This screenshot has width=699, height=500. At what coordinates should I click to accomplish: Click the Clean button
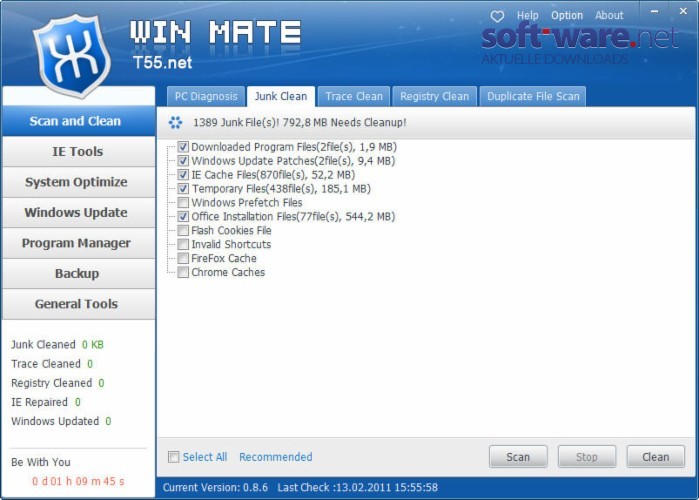click(x=655, y=457)
